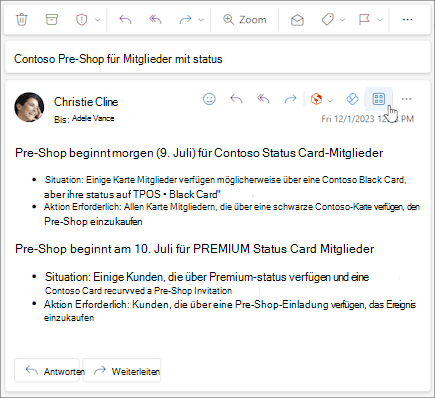Click bullet 'Aktion Erforderlich: Kunden, die über eine Pre-Shop-Einladung'
The height and width of the screenshot is (398, 435).
click(230, 304)
